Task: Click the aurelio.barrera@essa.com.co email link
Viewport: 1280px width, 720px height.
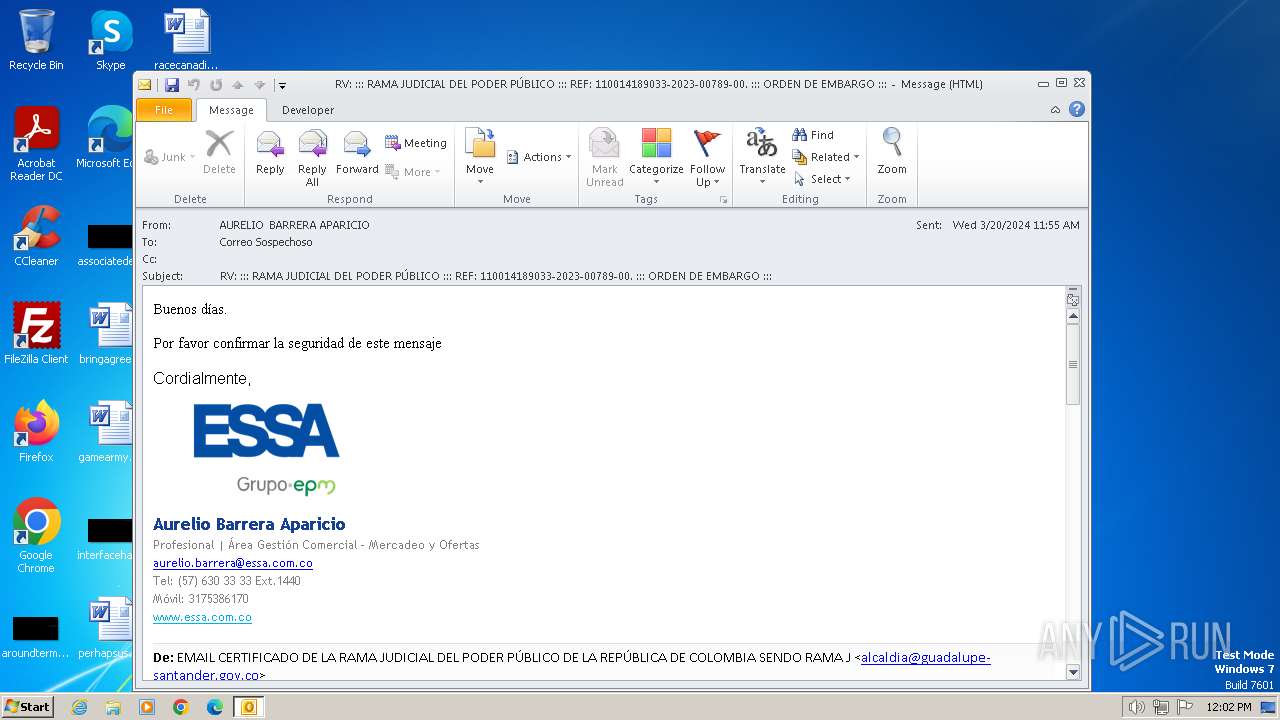Action: 233,563
